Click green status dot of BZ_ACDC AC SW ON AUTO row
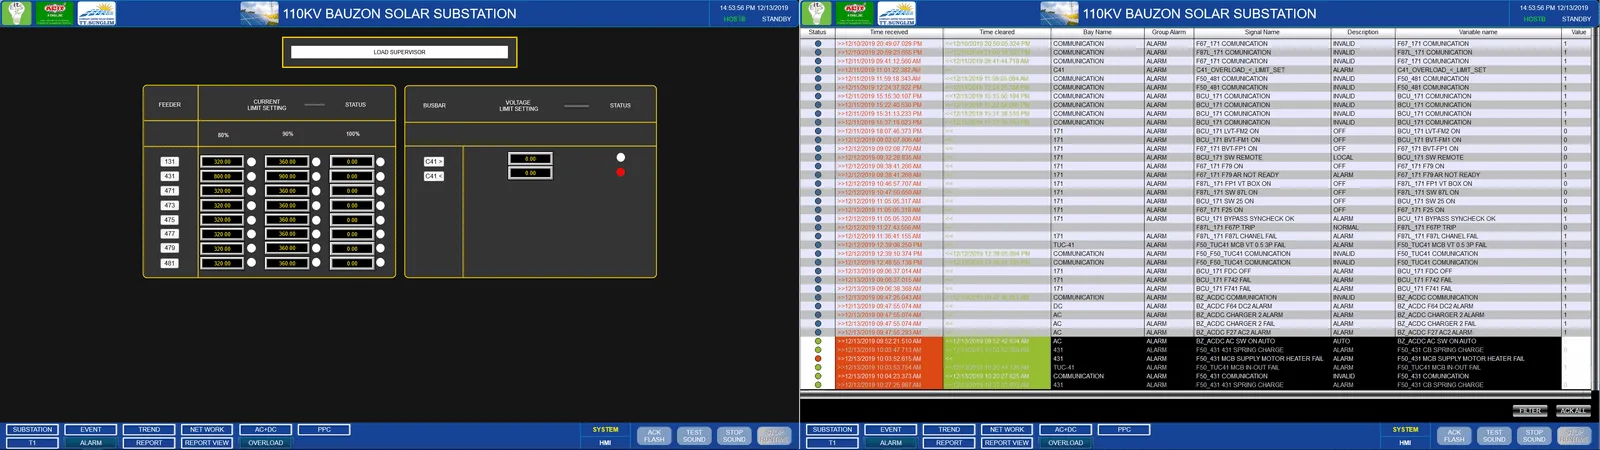The height and width of the screenshot is (450, 1600). [x=817, y=341]
